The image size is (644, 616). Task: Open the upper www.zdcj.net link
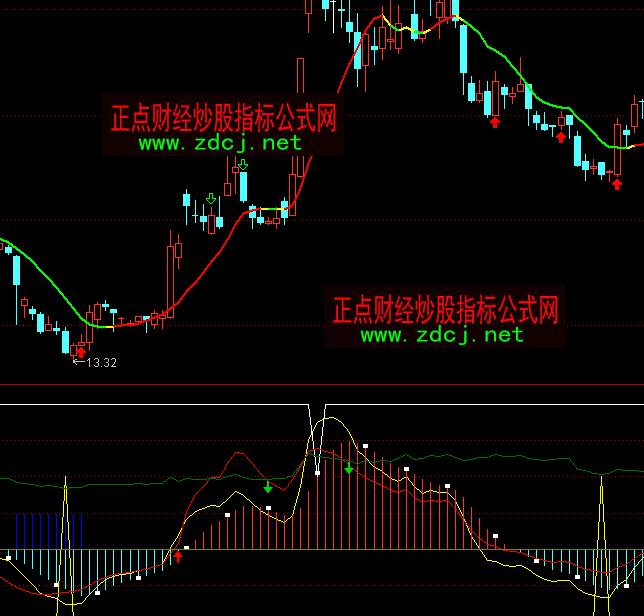(220, 143)
